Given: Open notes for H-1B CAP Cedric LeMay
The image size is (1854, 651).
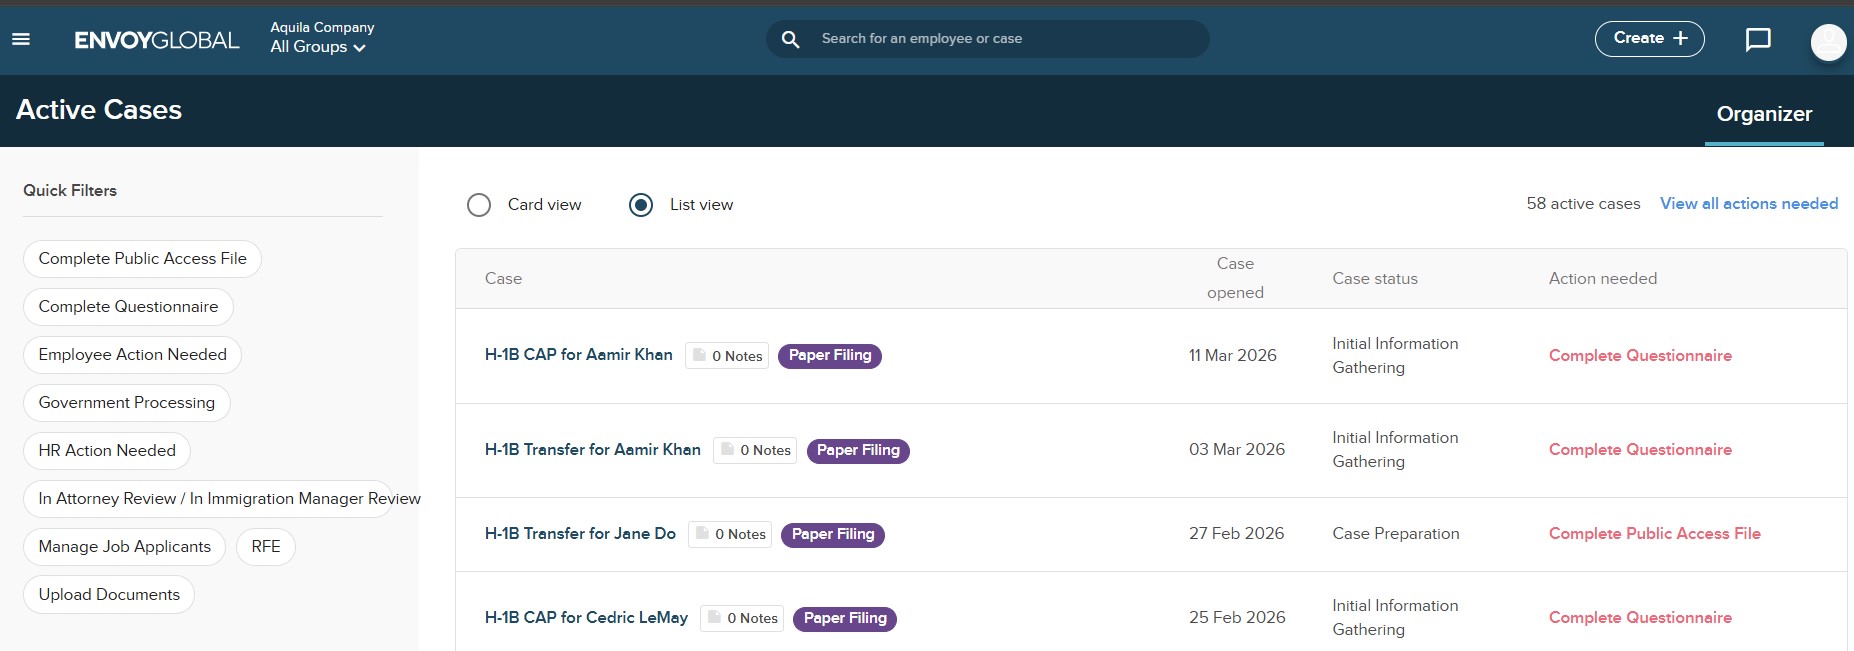Looking at the screenshot, I should pos(742,618).
